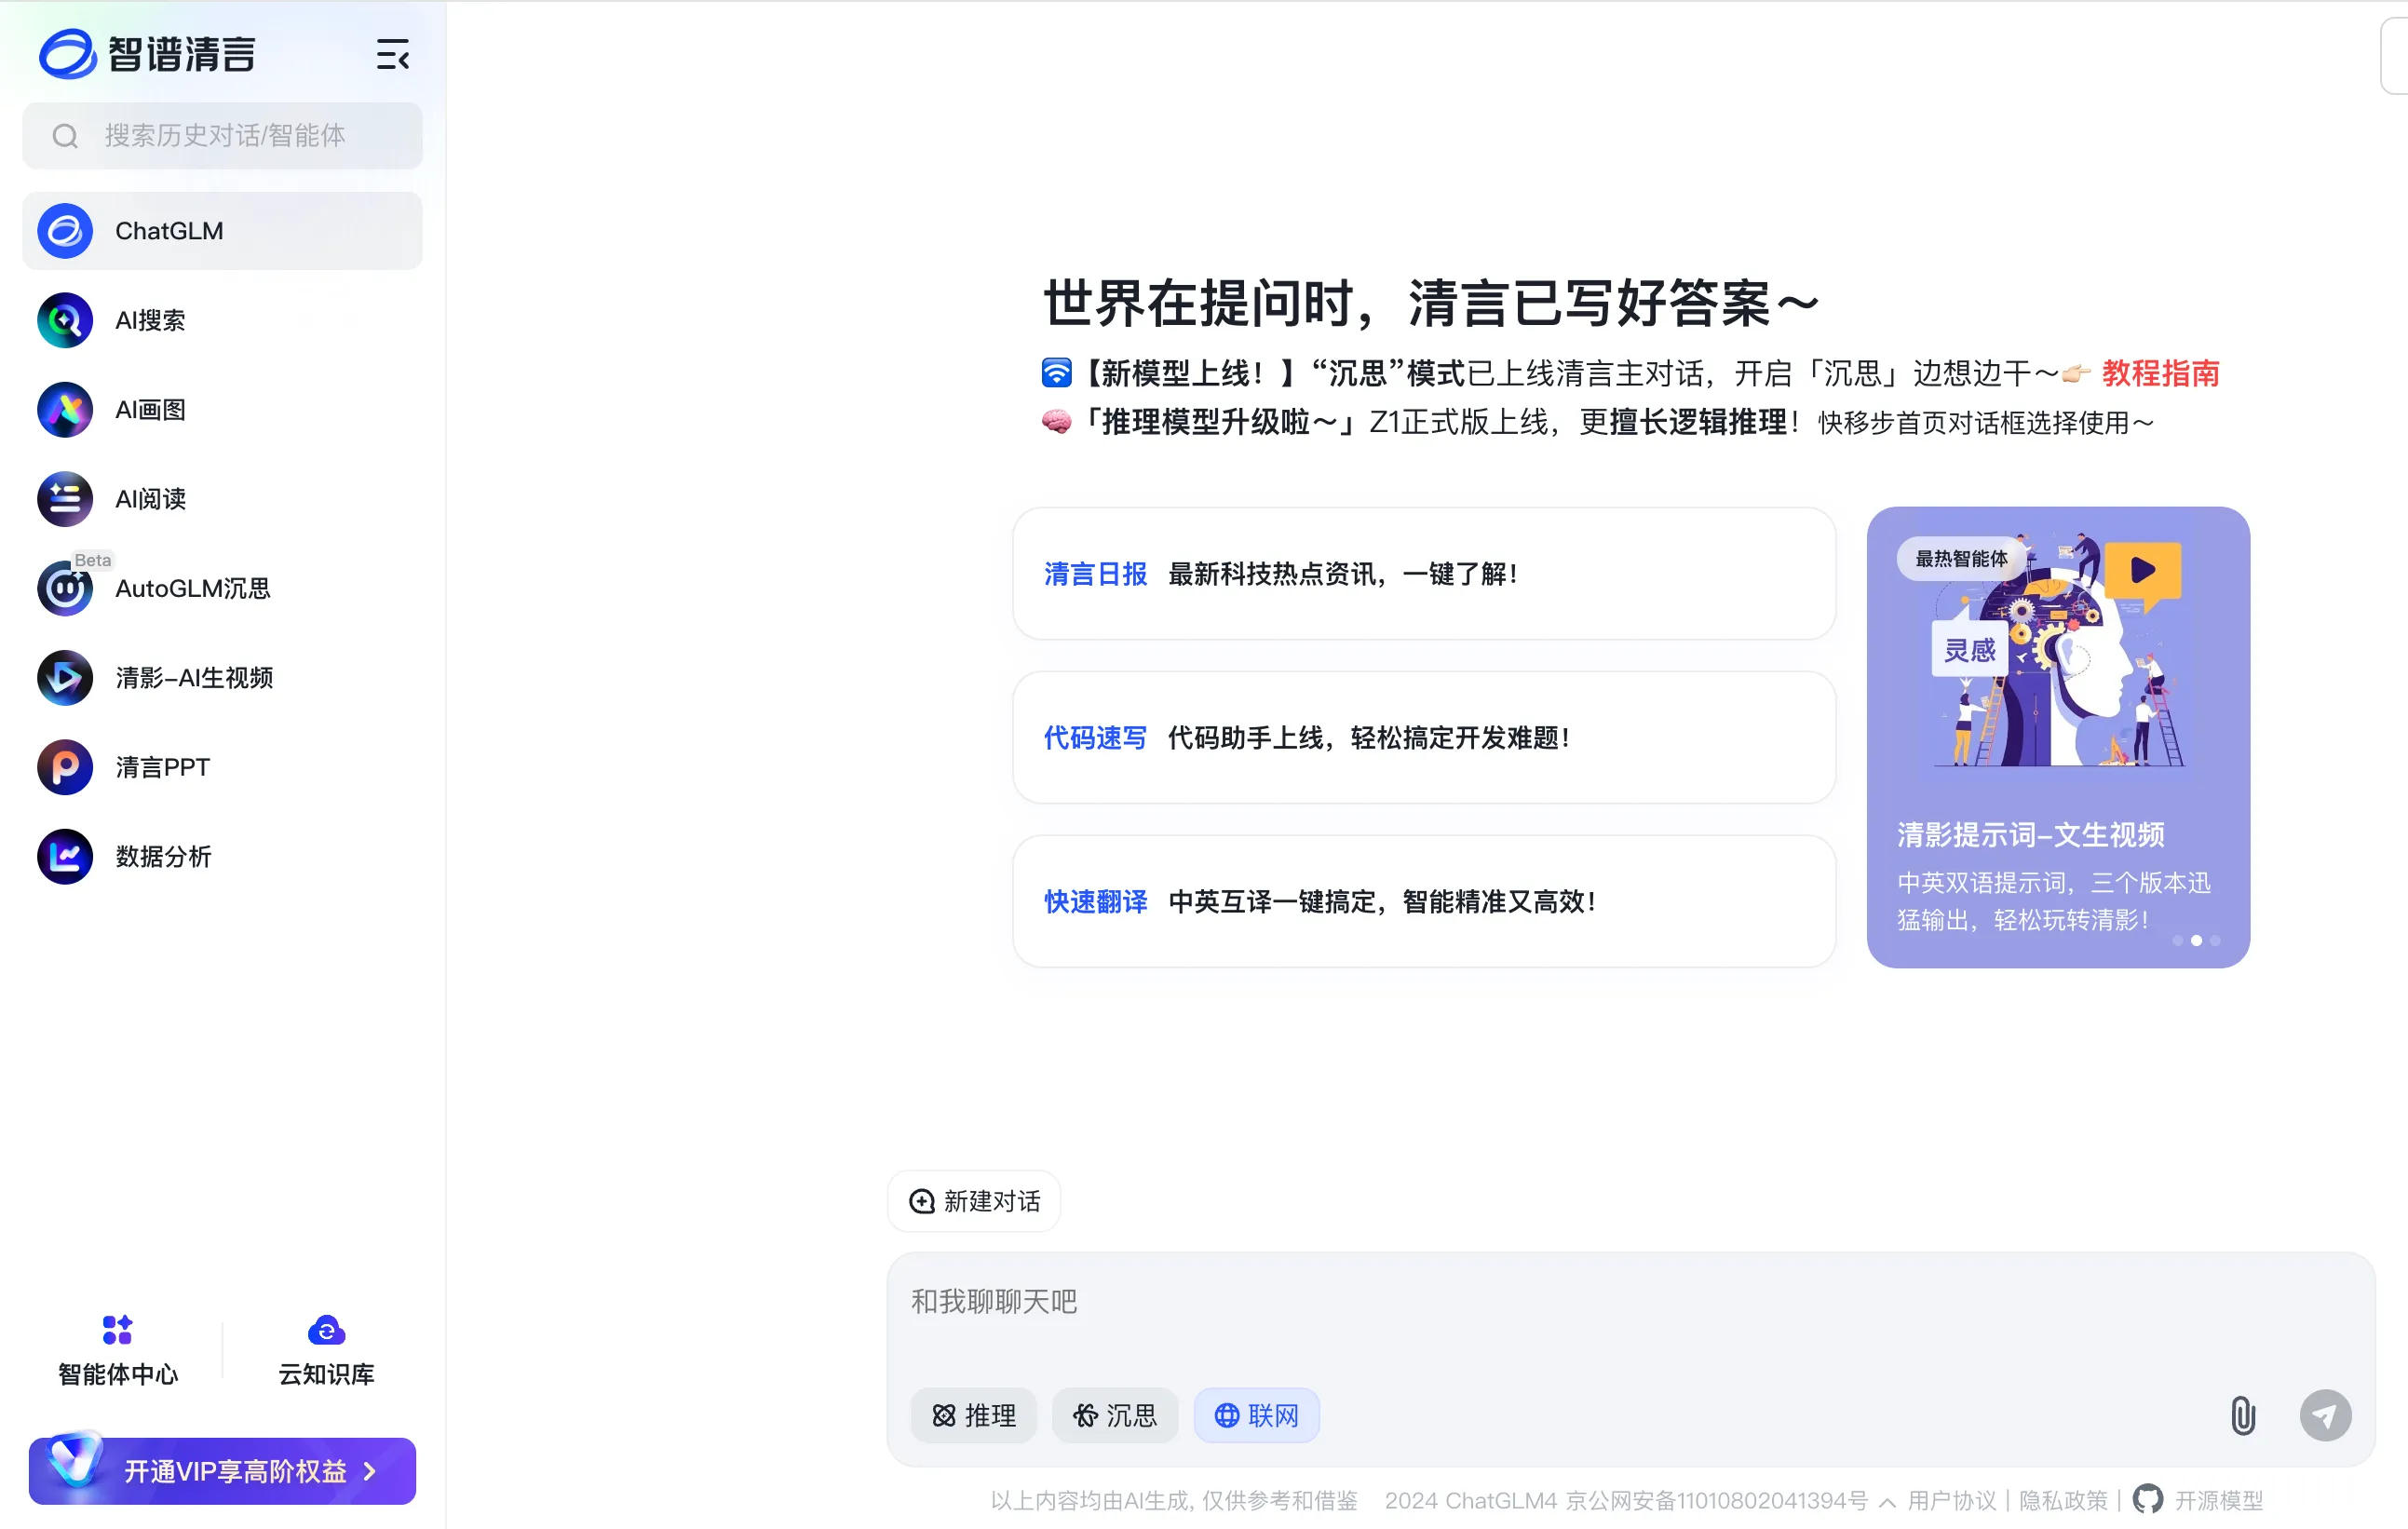Click the brain emoji before 推理模型升级啦
The width and height of the screenshot is (2408, 1529).
click(1055, 422)
